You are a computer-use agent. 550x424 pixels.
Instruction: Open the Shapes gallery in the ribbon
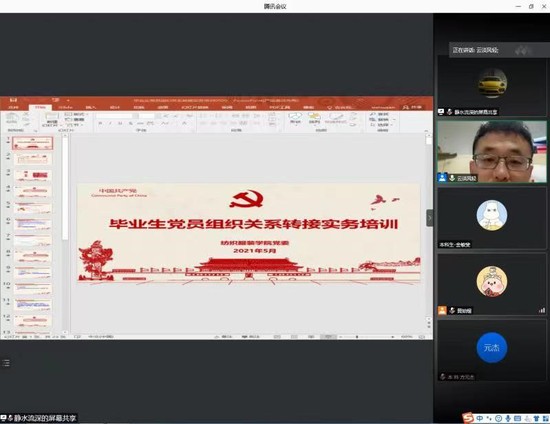pyautogui.click(x=295, y=118)
